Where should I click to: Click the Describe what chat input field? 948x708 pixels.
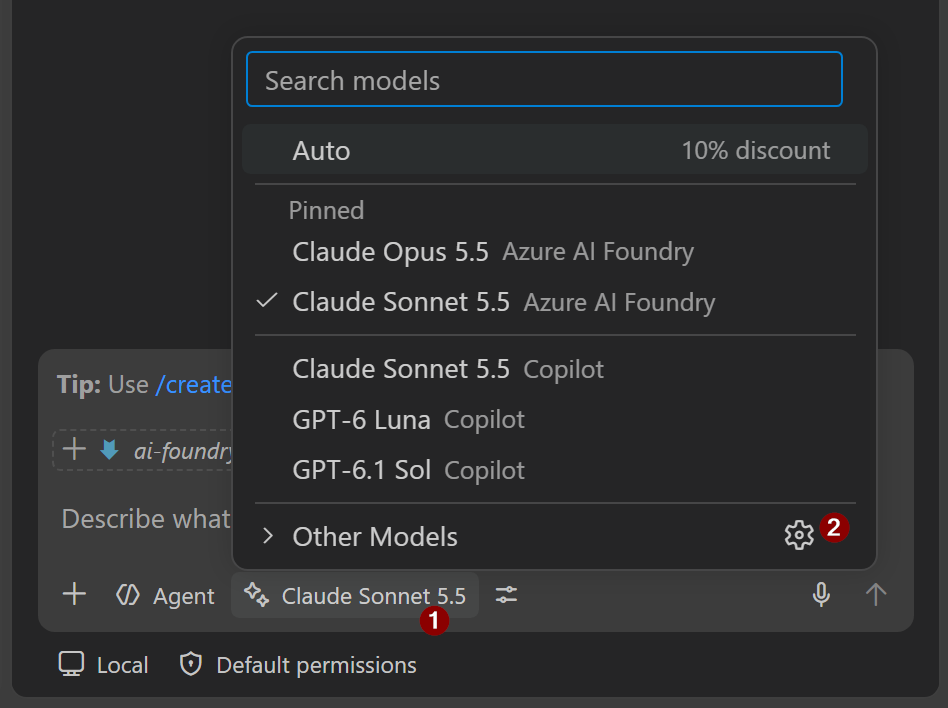point(146,519)
